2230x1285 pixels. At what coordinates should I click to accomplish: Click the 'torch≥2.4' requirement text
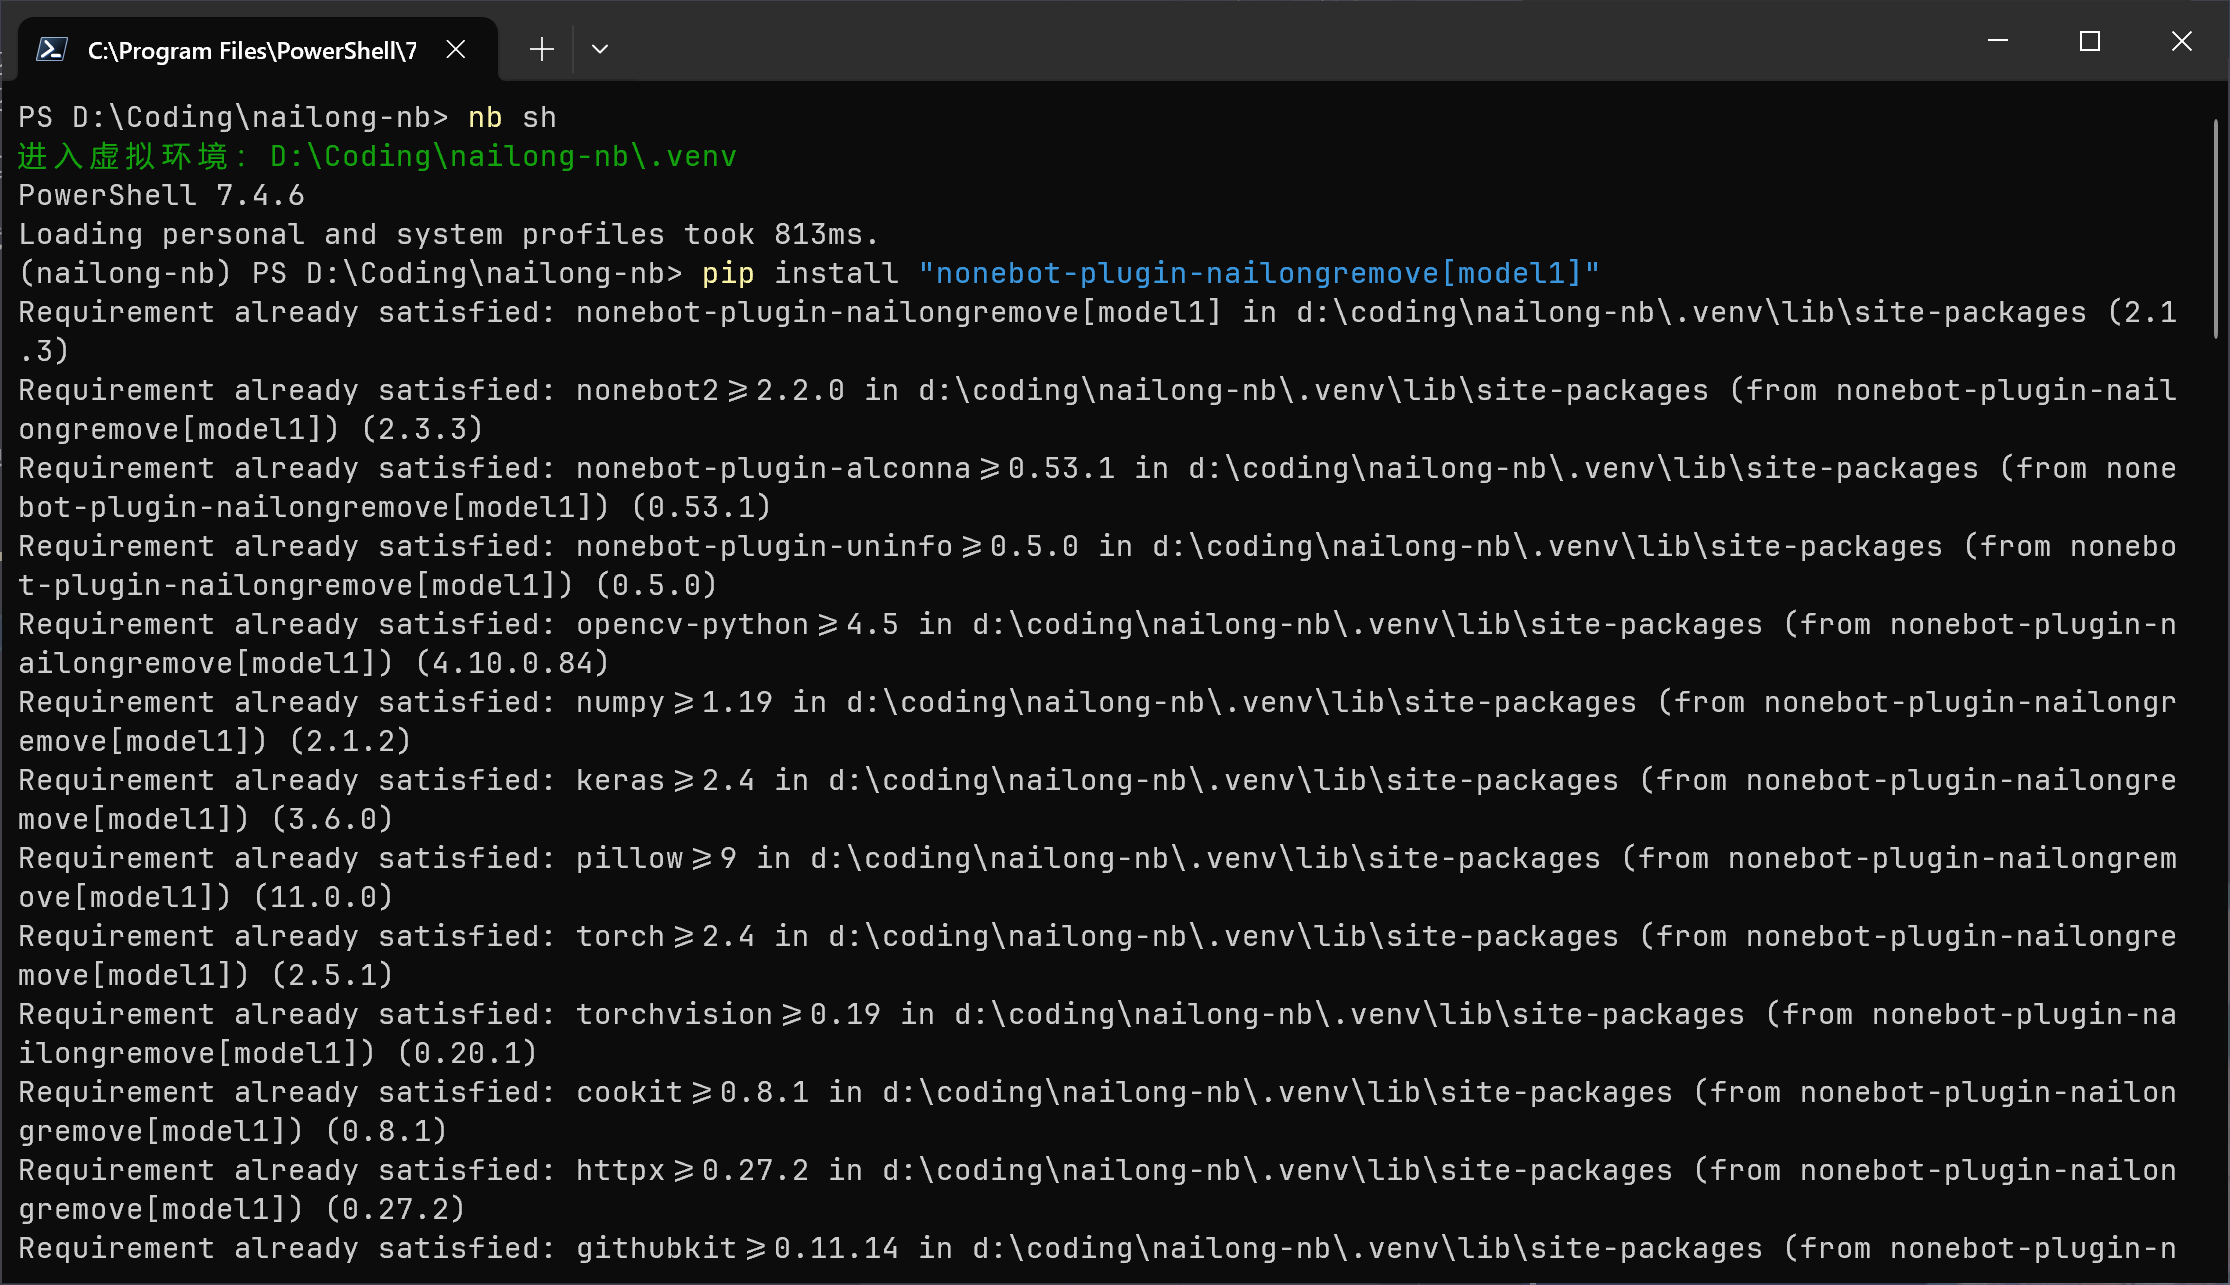(x=665, y=937)
